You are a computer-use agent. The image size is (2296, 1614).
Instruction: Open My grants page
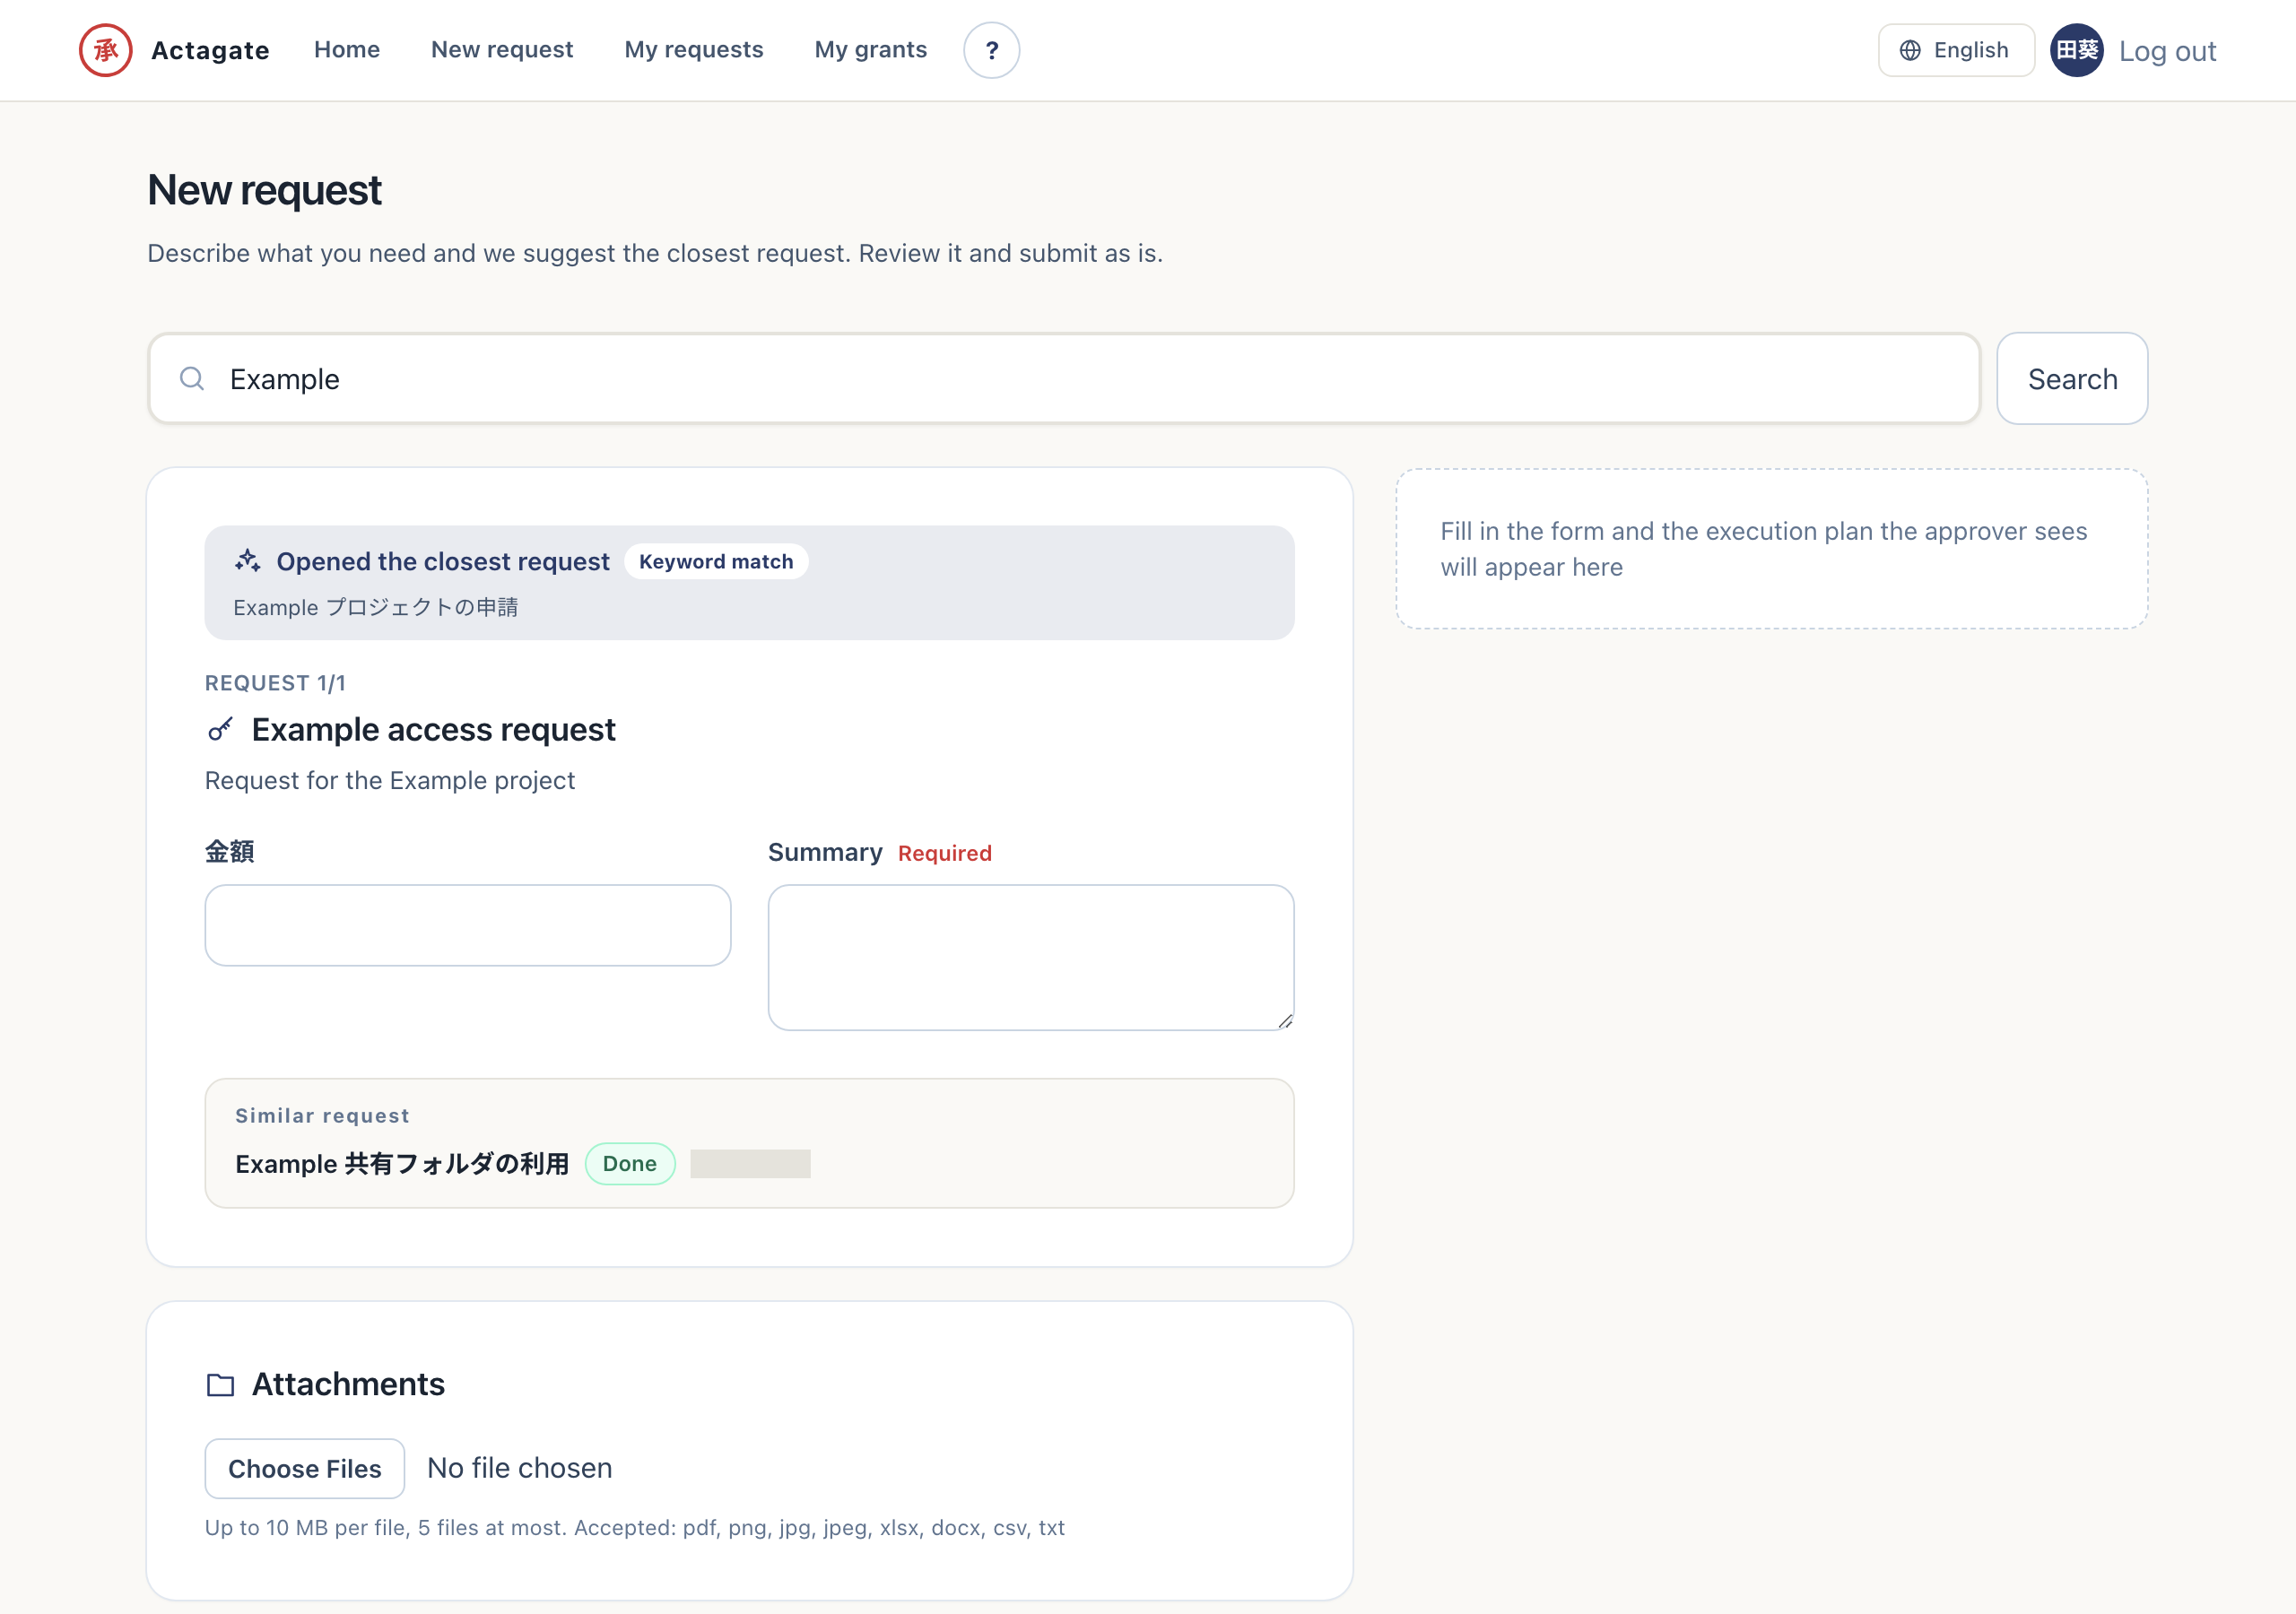click(x=871, y=50)
